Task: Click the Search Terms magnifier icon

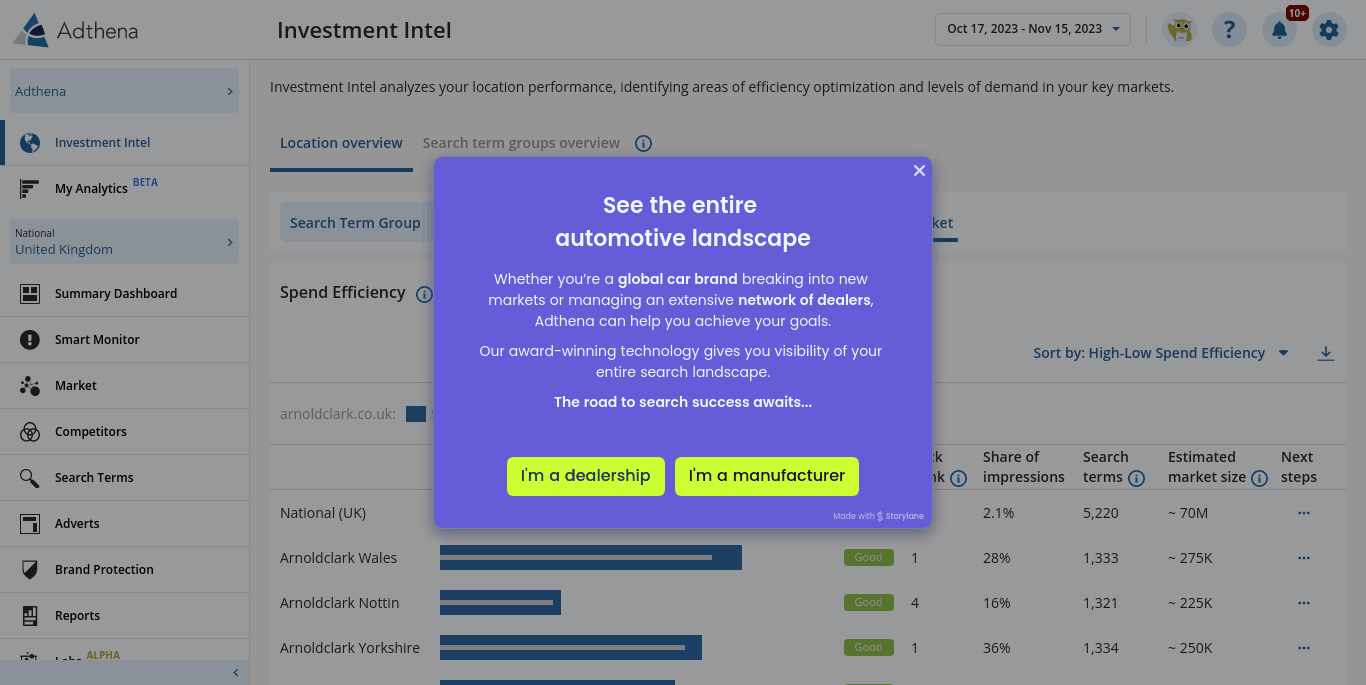Action: [x=30, y=478]
